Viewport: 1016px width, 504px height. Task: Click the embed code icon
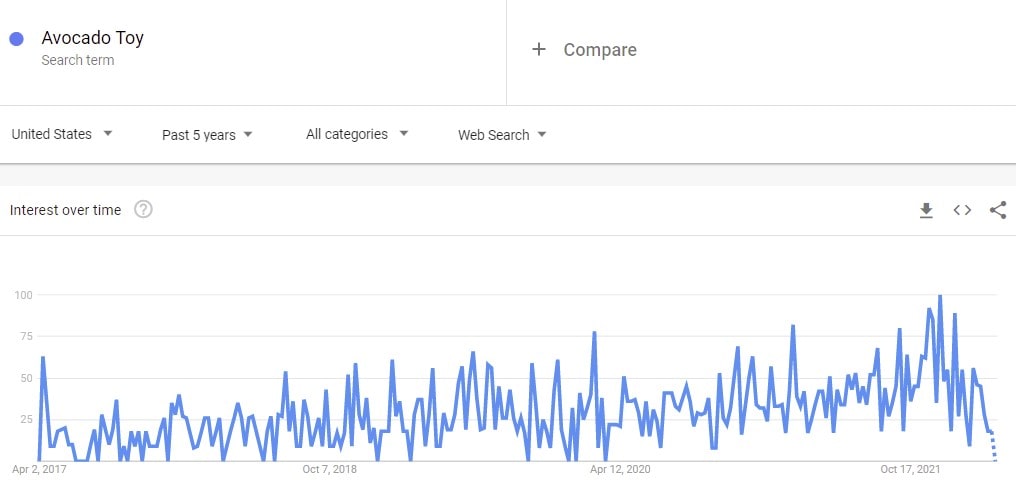[x=962, y=210]
